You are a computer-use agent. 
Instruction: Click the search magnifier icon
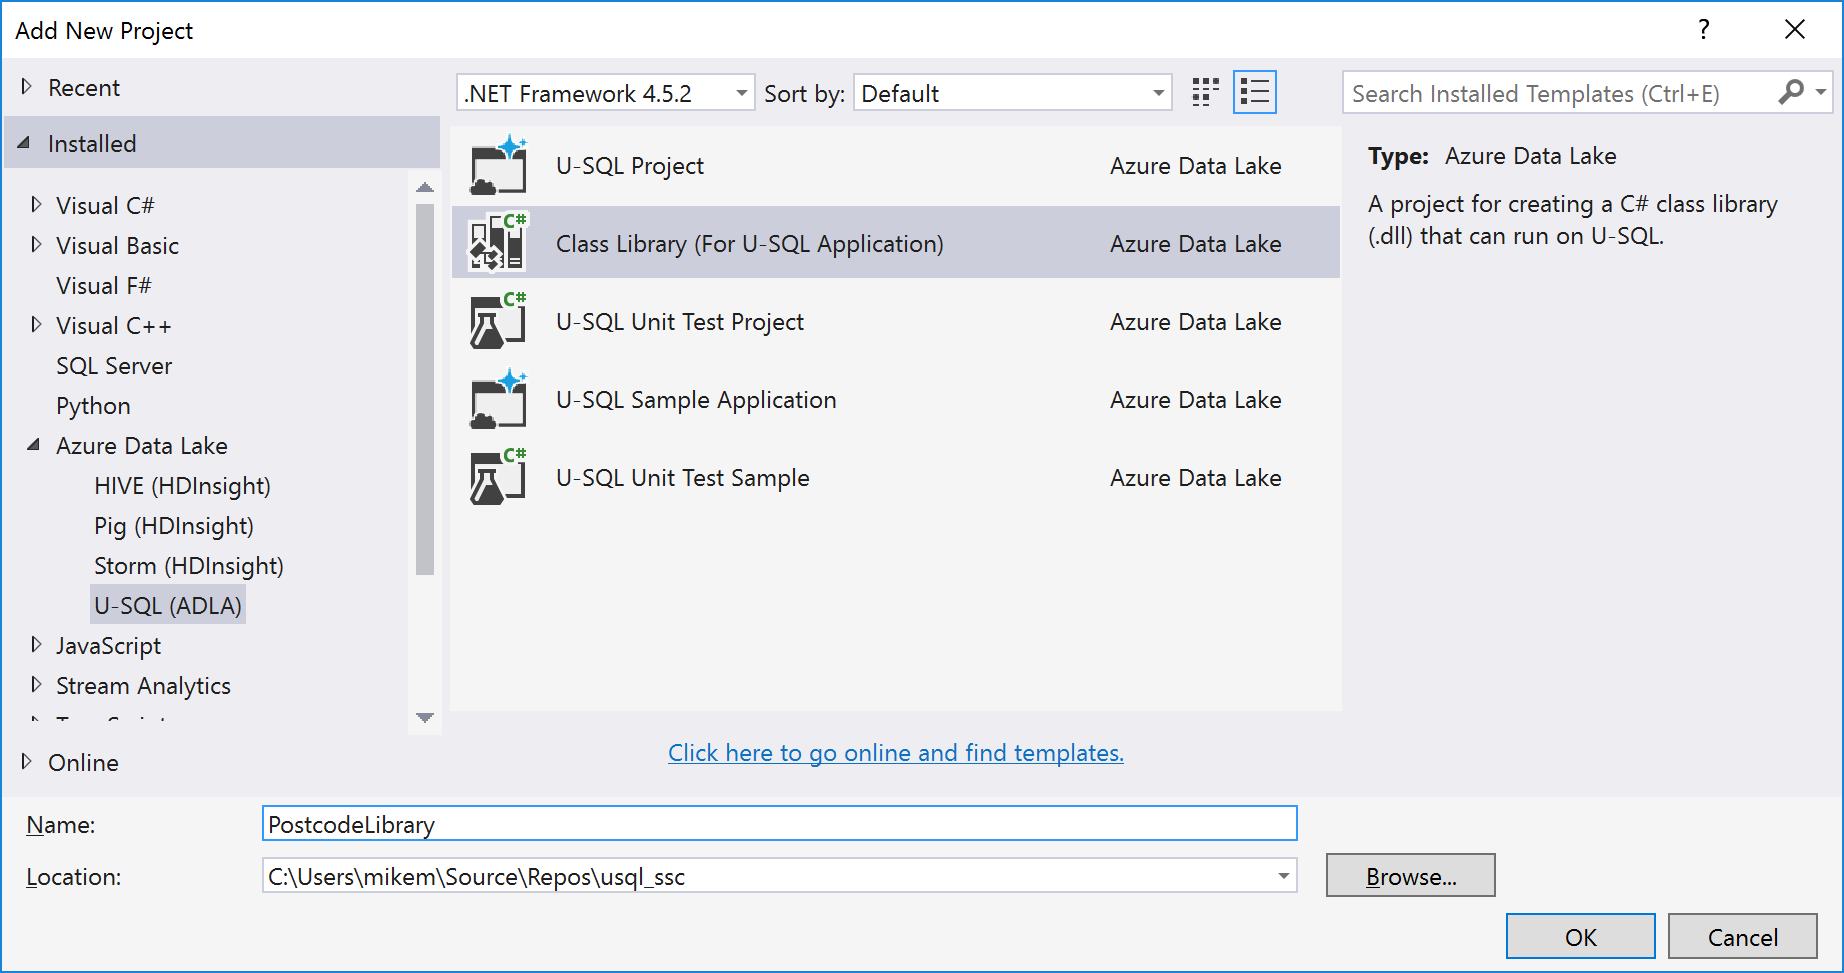(1791, 93)
